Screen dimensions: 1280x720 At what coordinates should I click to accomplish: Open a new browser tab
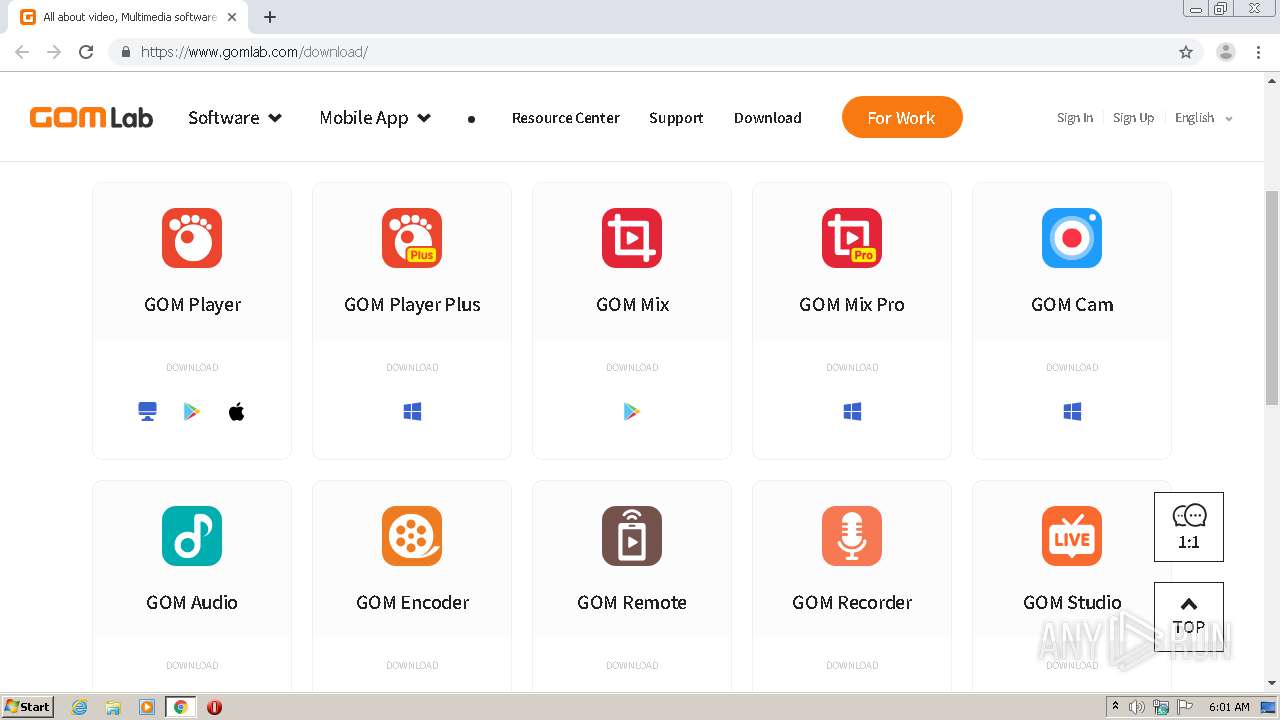pos(270,17)
